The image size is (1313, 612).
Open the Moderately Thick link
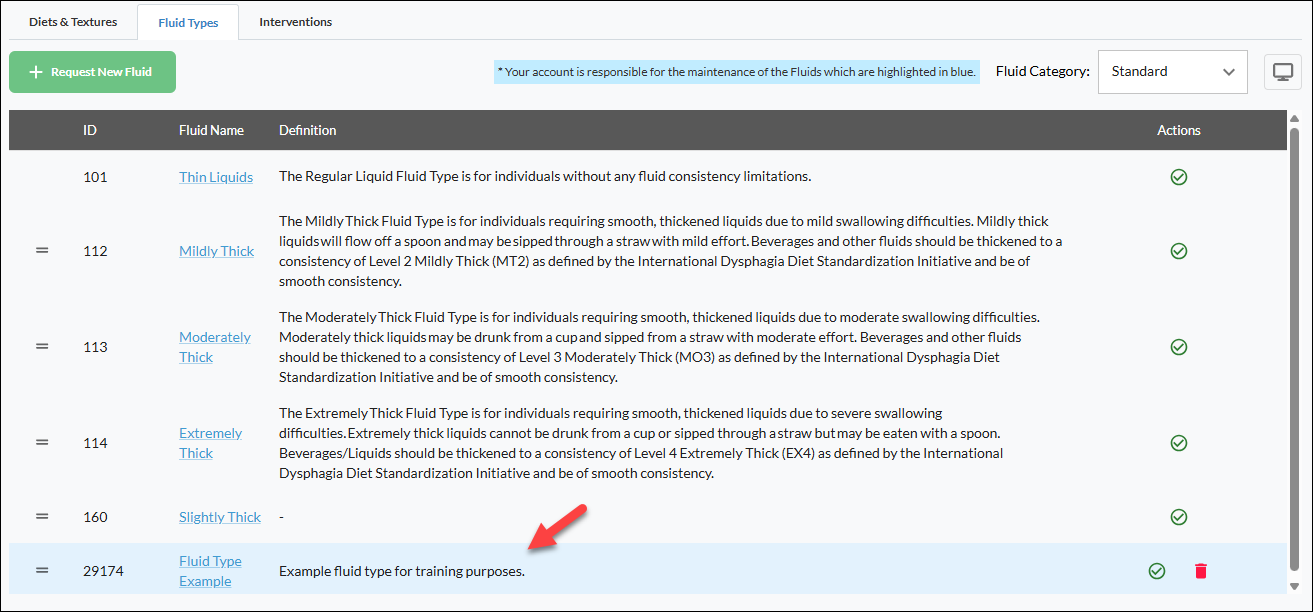215,347
